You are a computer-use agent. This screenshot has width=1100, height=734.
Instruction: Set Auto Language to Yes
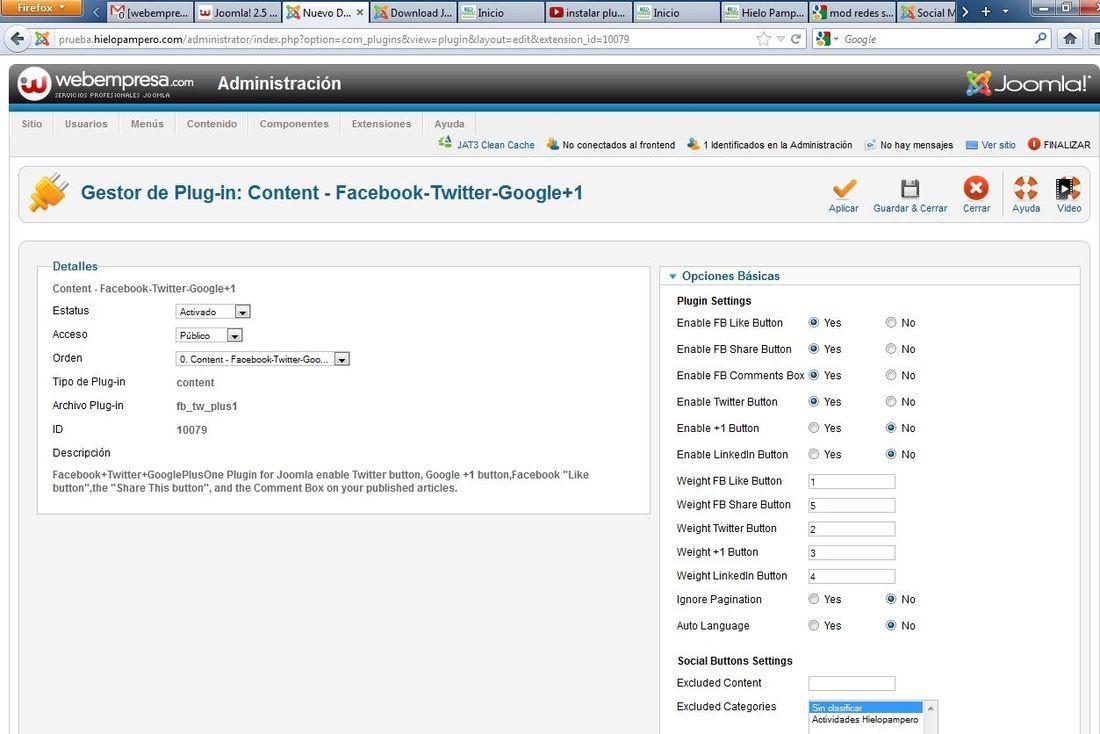point(814,625)
